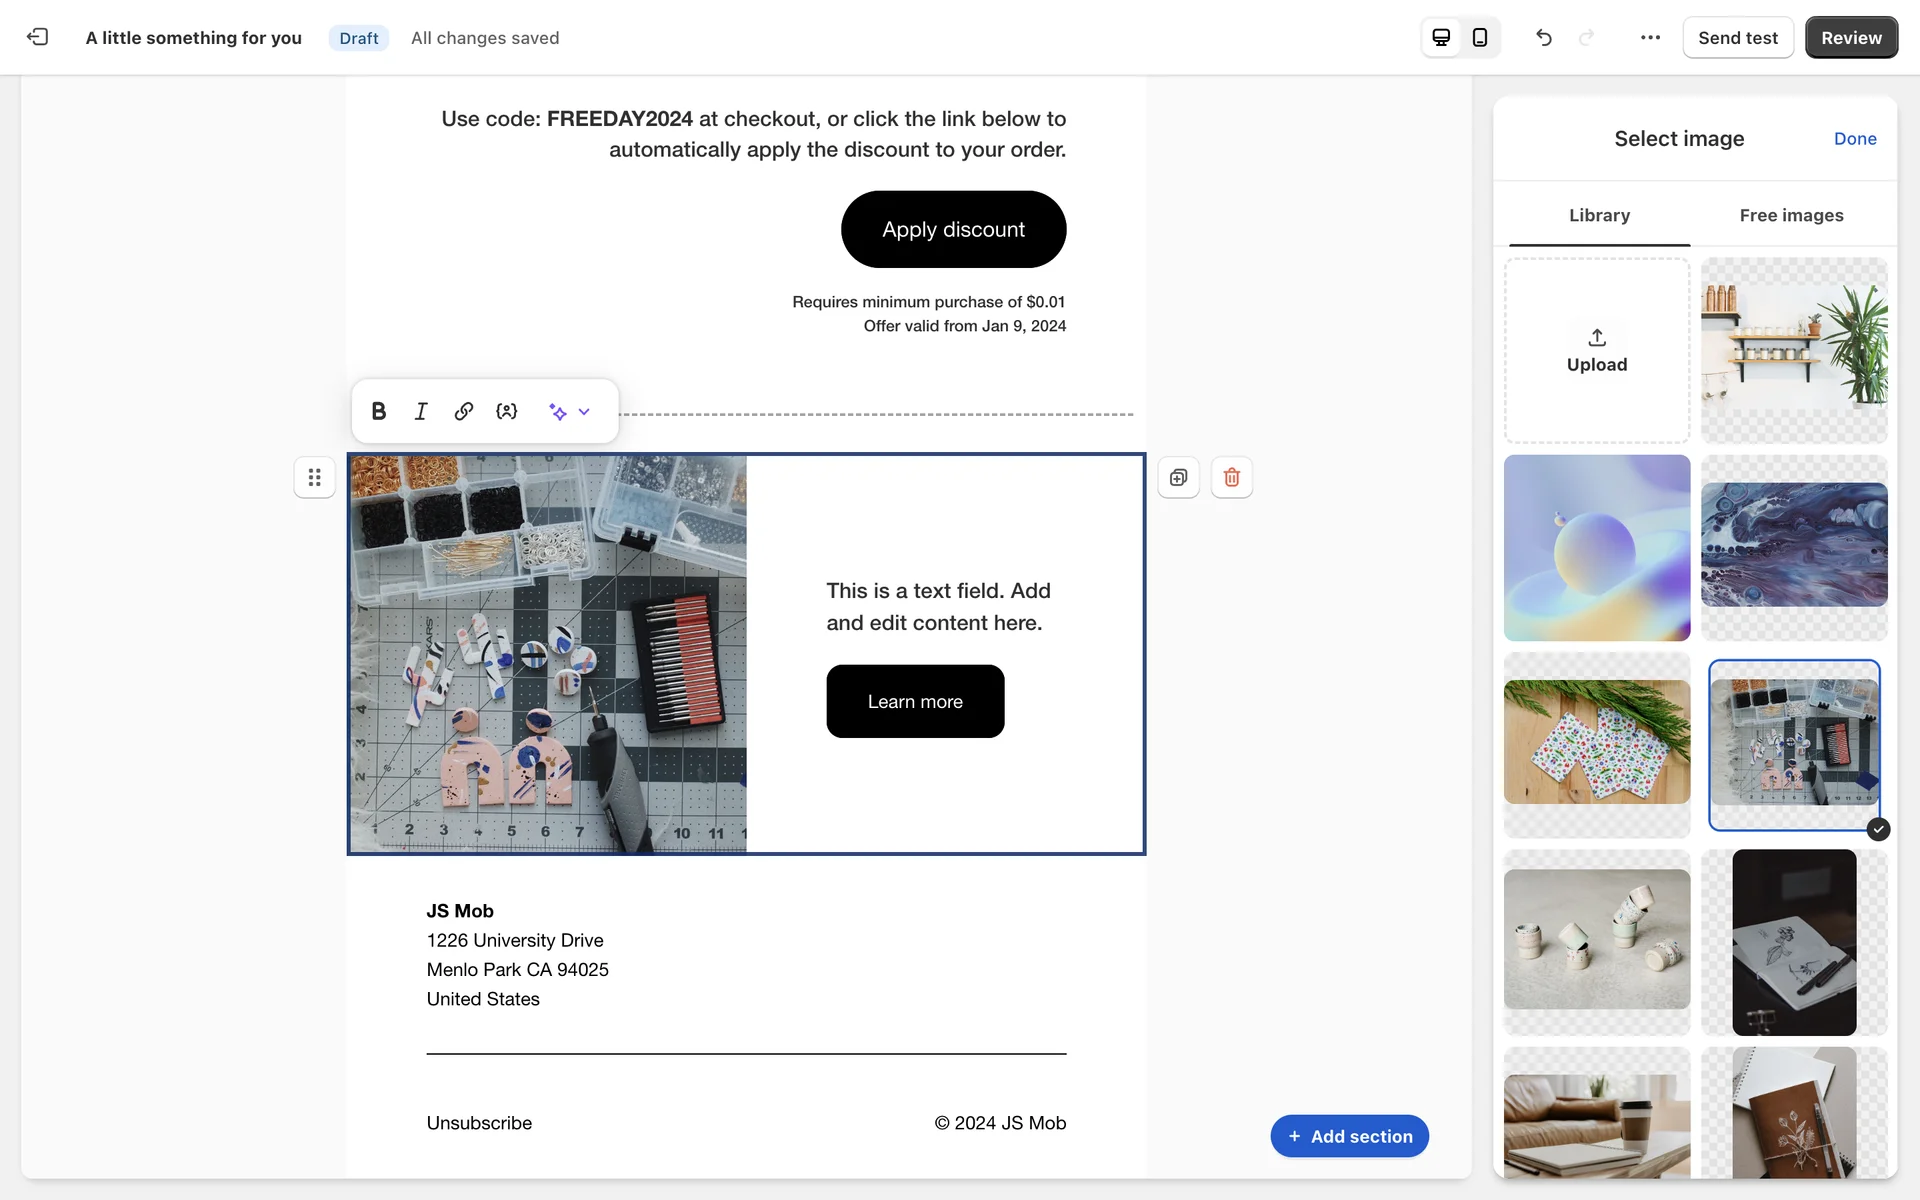This screenshot has height=1200, width=1920.
Task: Insert a link with the link icon
Action: (x=463, y=411)
